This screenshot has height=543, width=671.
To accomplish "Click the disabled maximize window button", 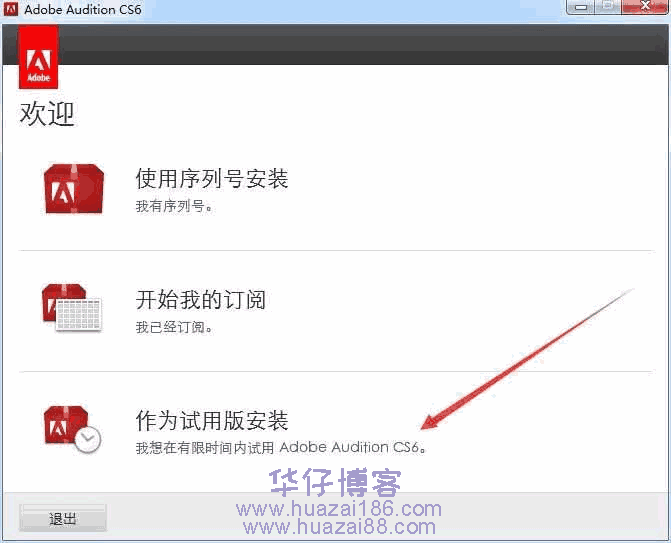I will pos(608,7).
